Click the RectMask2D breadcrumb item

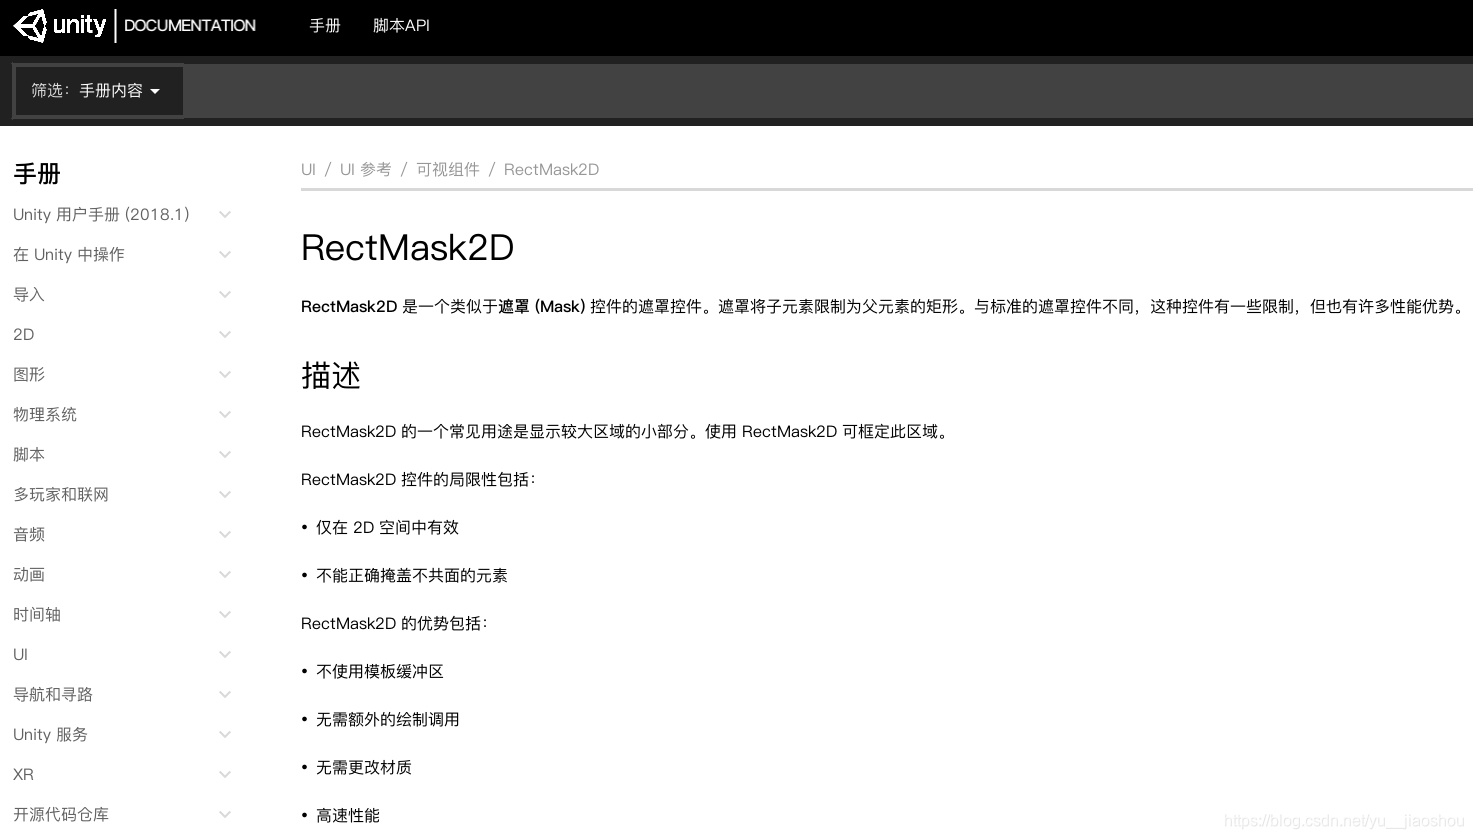[551, 170]
